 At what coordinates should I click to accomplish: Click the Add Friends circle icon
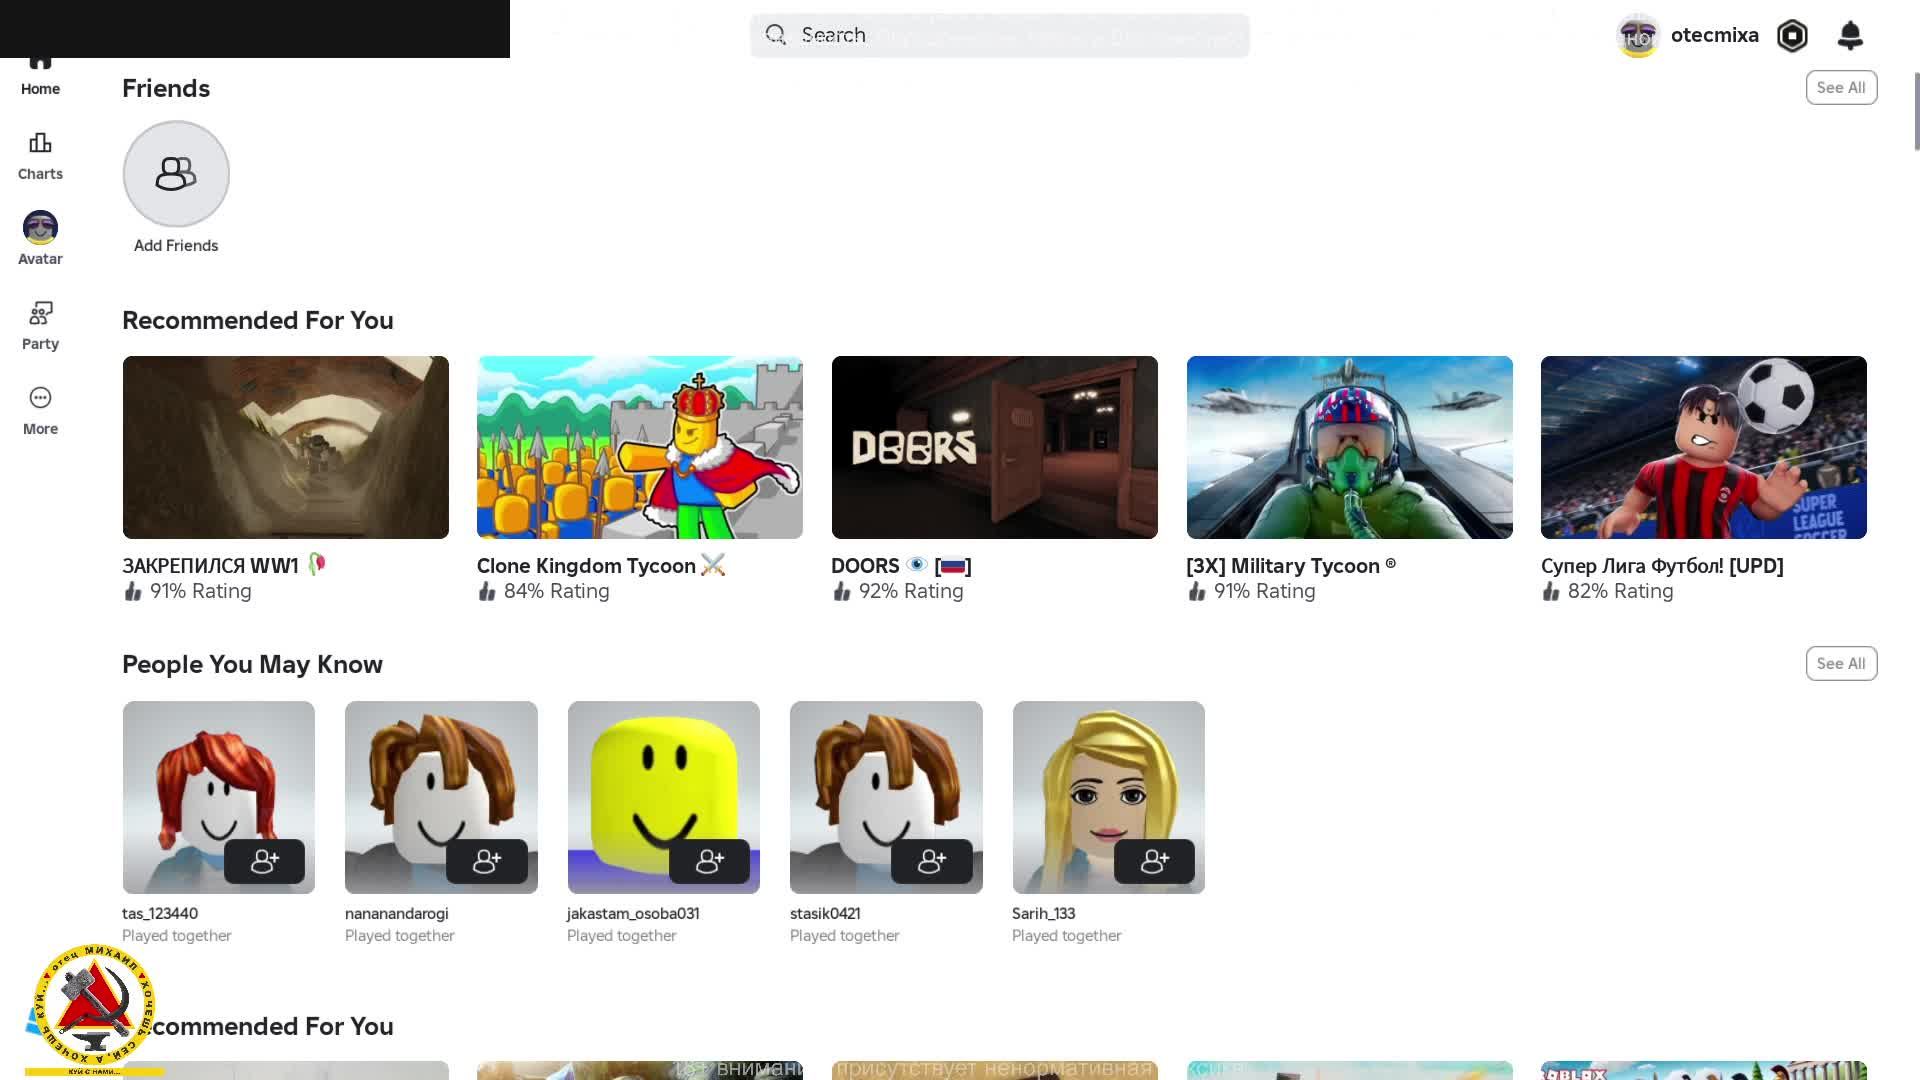176,174
